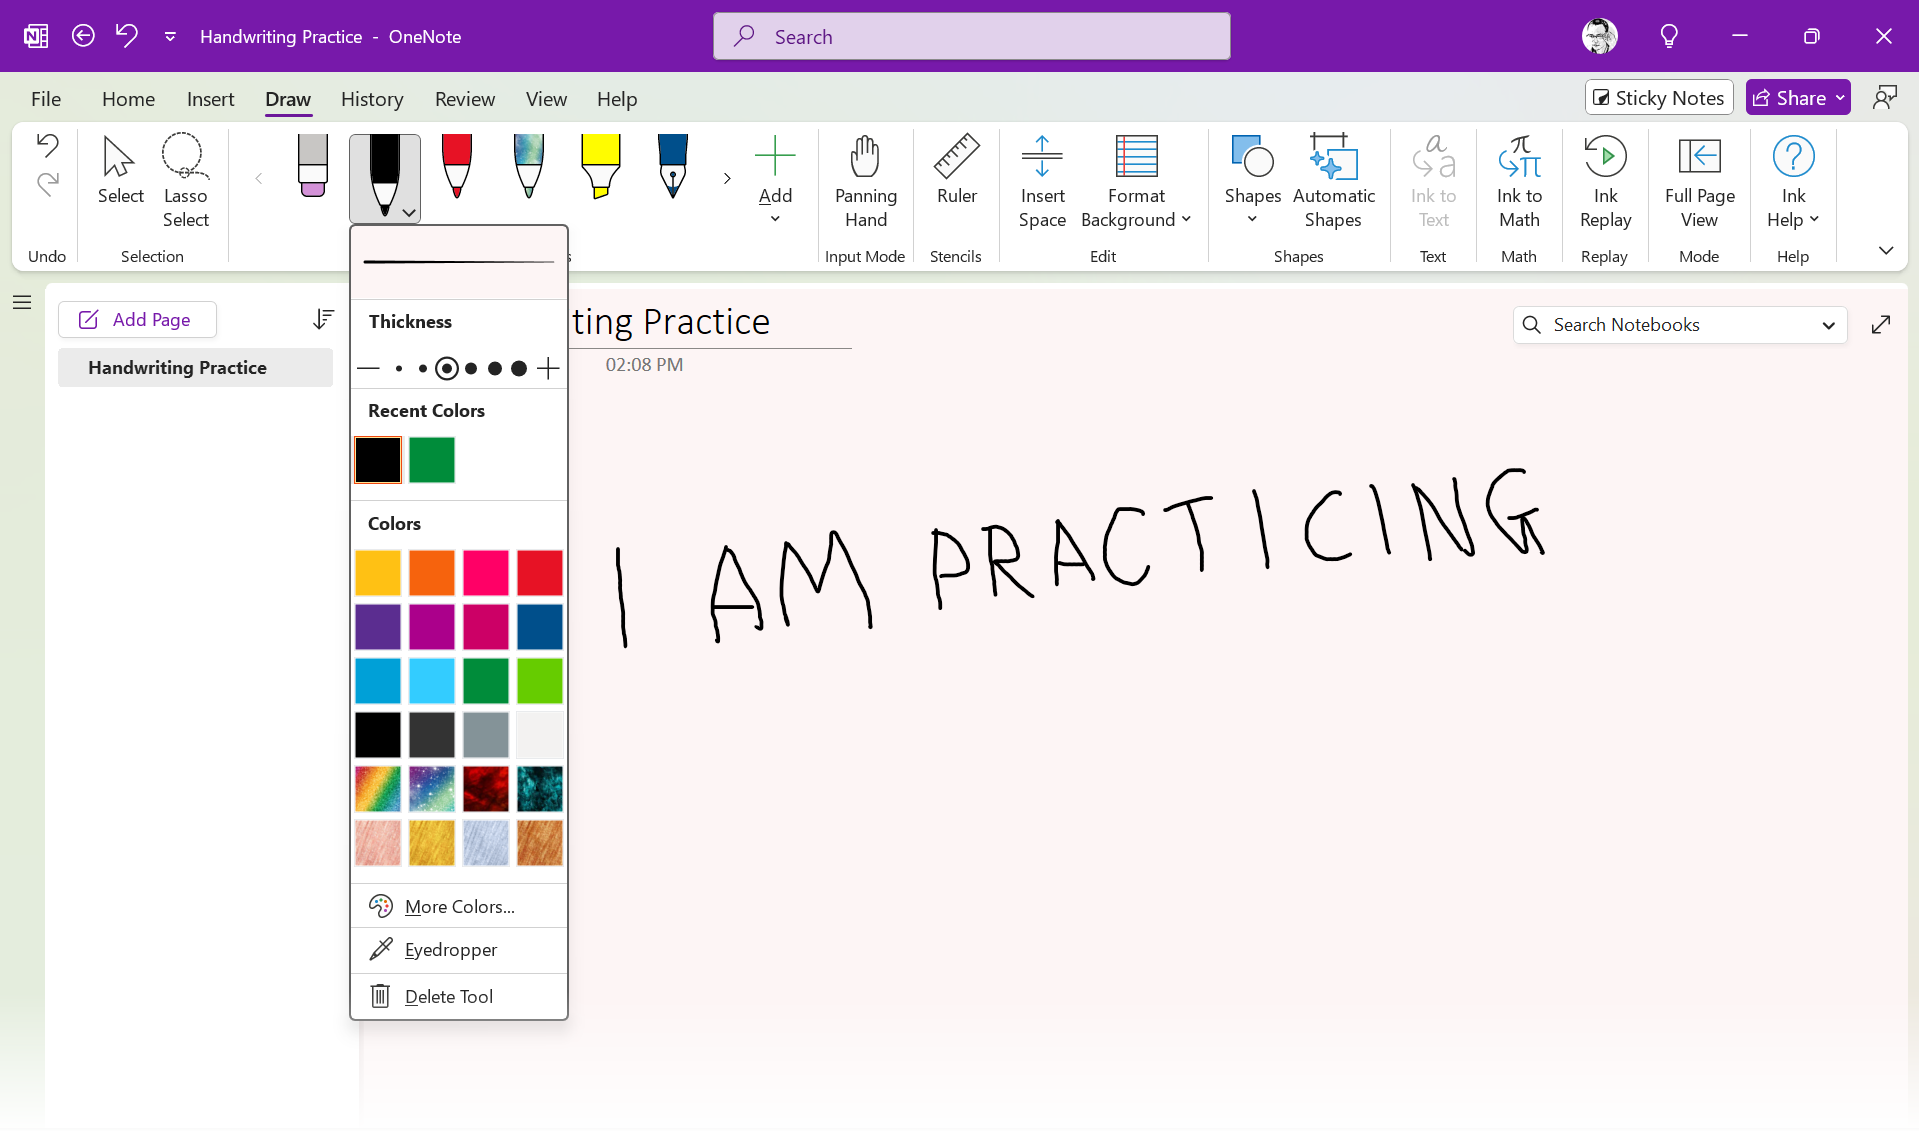Switch to the Home tab
The width and height of the screenshot is (1919, 1132).
point(128,99)
